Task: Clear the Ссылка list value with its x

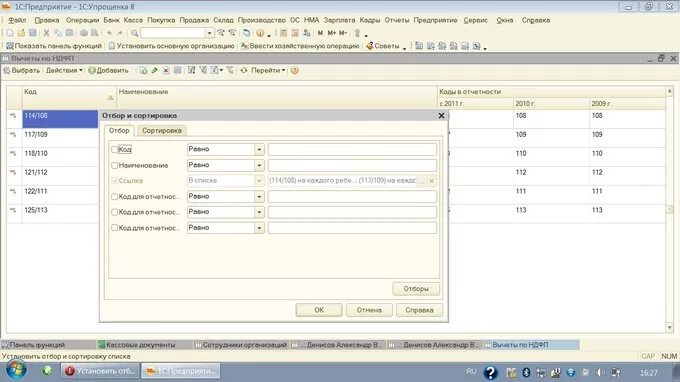Action: 432,181
